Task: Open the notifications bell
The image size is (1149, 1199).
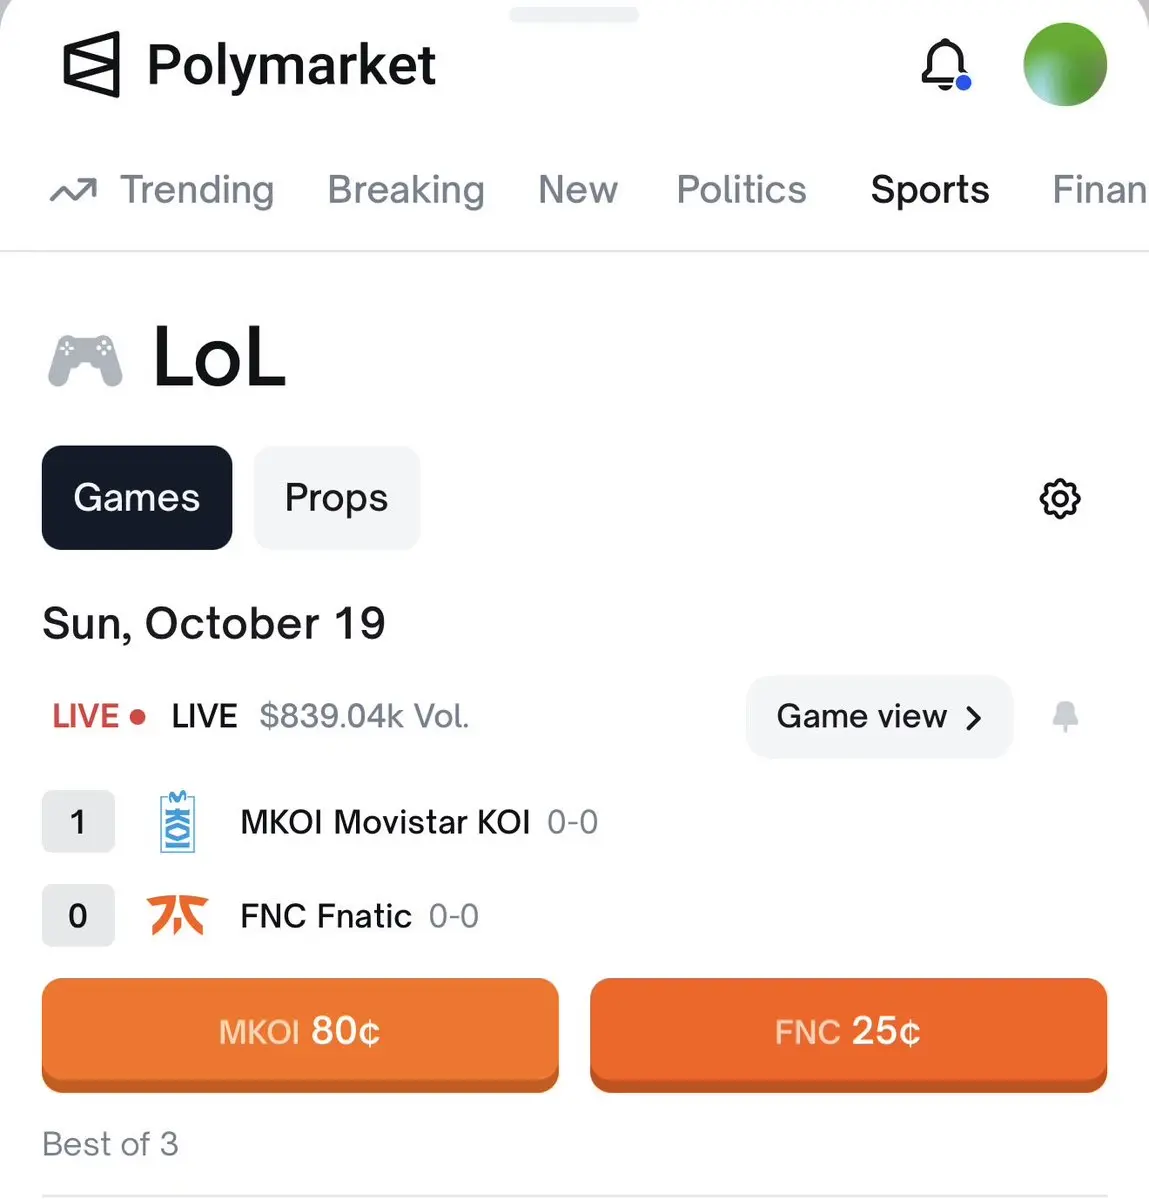Action: 946,65
